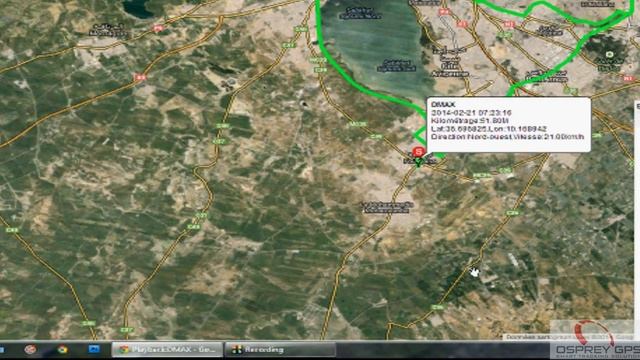Open the blue window icon in taskbar
This screenshot has height=360, width=640.
(x=94, y=349)
